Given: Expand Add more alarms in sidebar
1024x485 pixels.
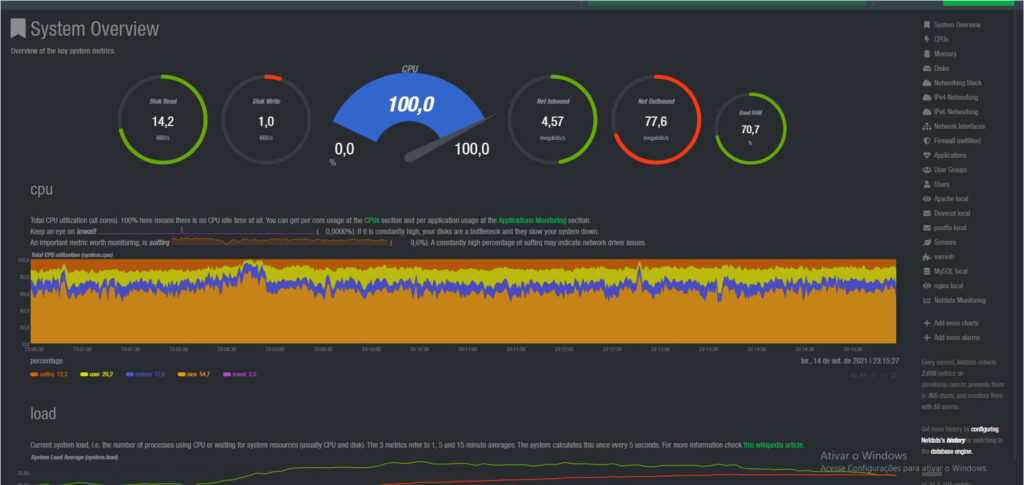Looking at the screenshot, I should pos(957,338).
